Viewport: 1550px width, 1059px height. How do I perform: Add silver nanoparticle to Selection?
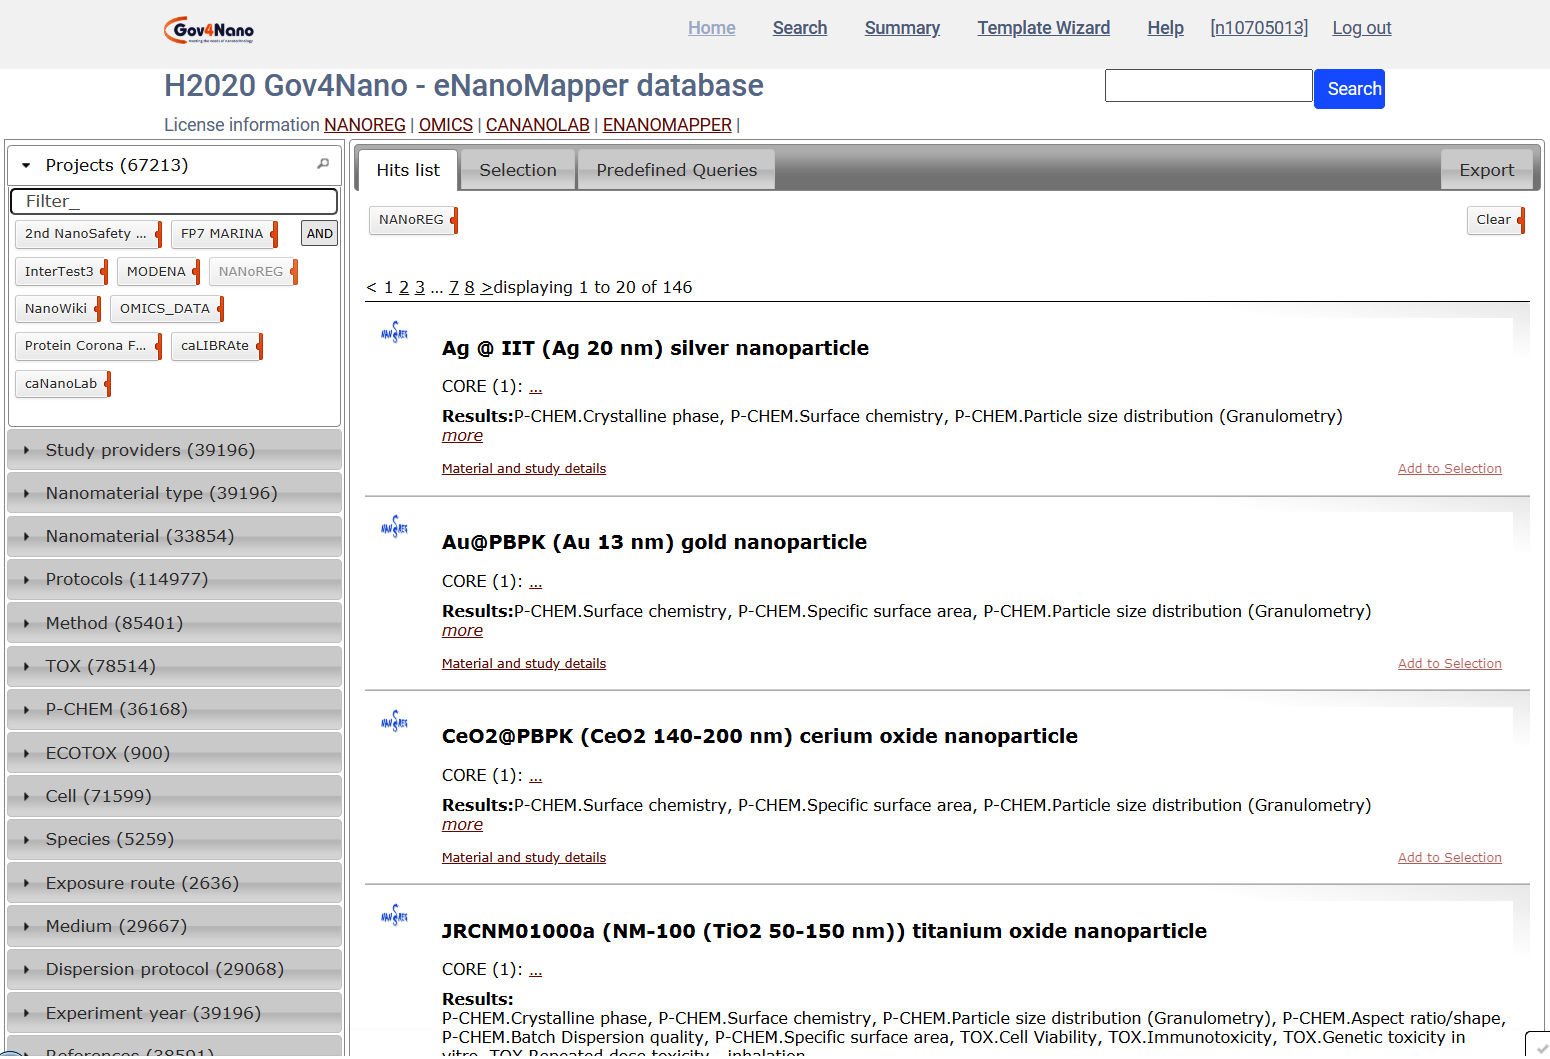pos(1449,469)
